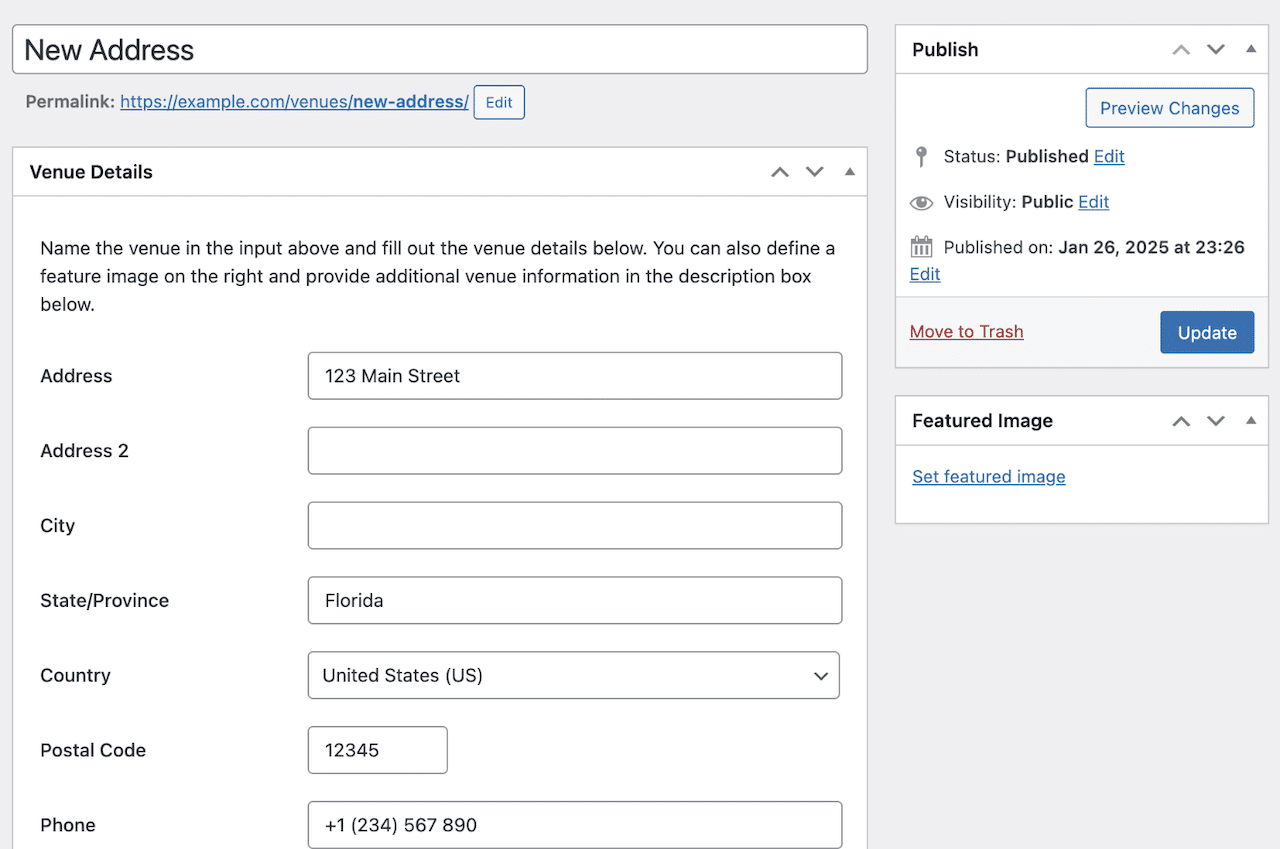The width and height of the screenshot is (1280, 849).
Task: Edit the publish status
Action: tap(1109, 157)
